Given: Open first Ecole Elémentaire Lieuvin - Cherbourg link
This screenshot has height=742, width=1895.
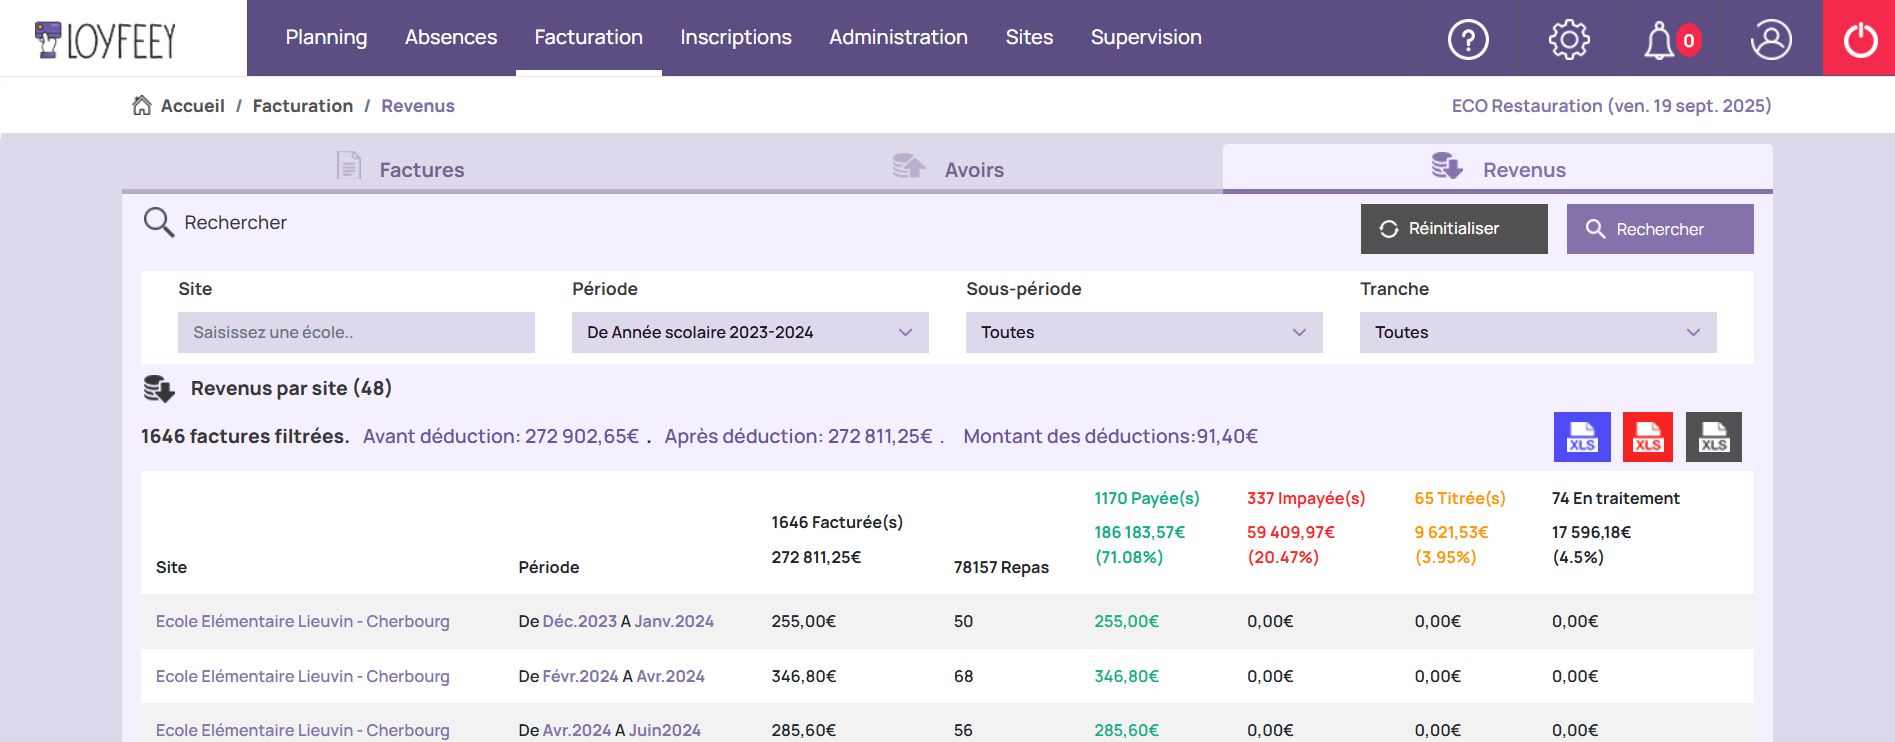Looking at the screenshot, I should (303, 622).
